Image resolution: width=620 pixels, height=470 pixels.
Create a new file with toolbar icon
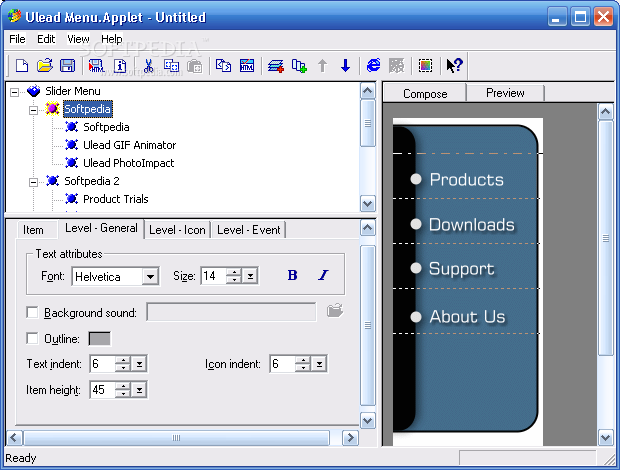22,65
